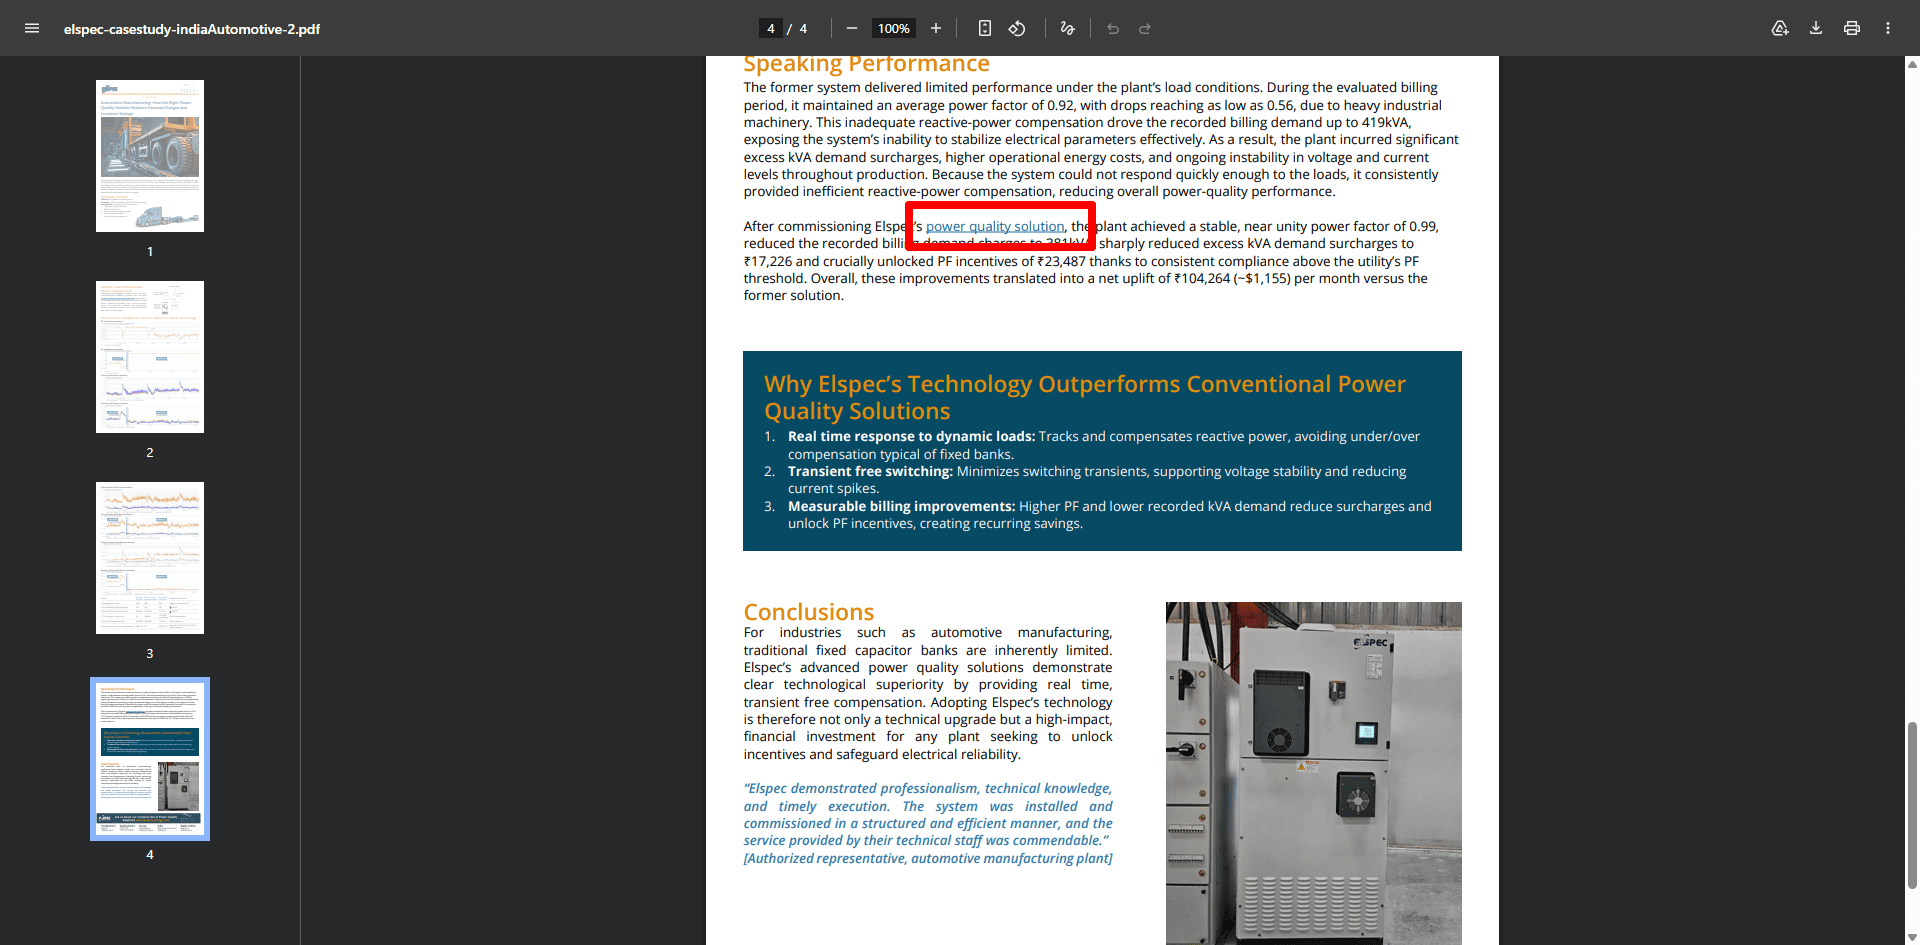Screen dimensions: 1920x945
Task: Print the document
Action: (1852, 28)
